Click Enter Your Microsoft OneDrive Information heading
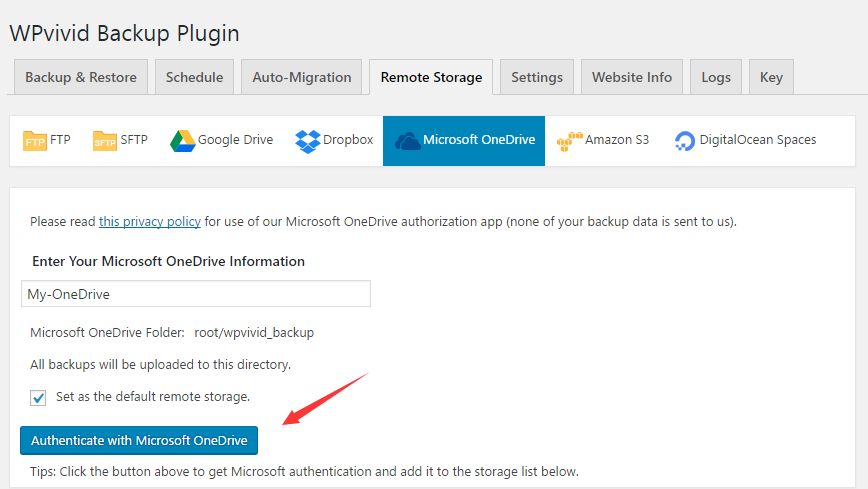The image size is (868, 489). pos(168,261)
